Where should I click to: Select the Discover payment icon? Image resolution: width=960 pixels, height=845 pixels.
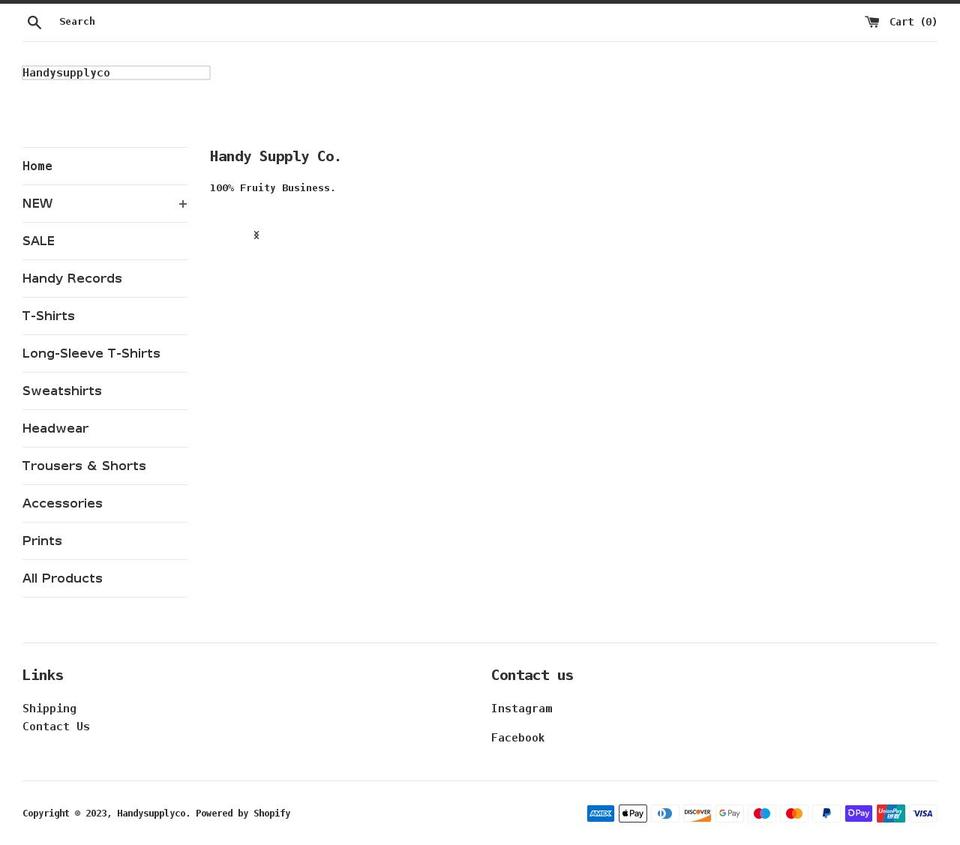point(697,813)
